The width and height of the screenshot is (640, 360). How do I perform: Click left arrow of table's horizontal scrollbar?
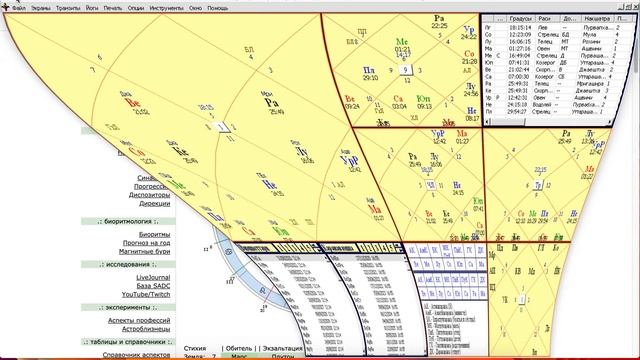(486, 122)
